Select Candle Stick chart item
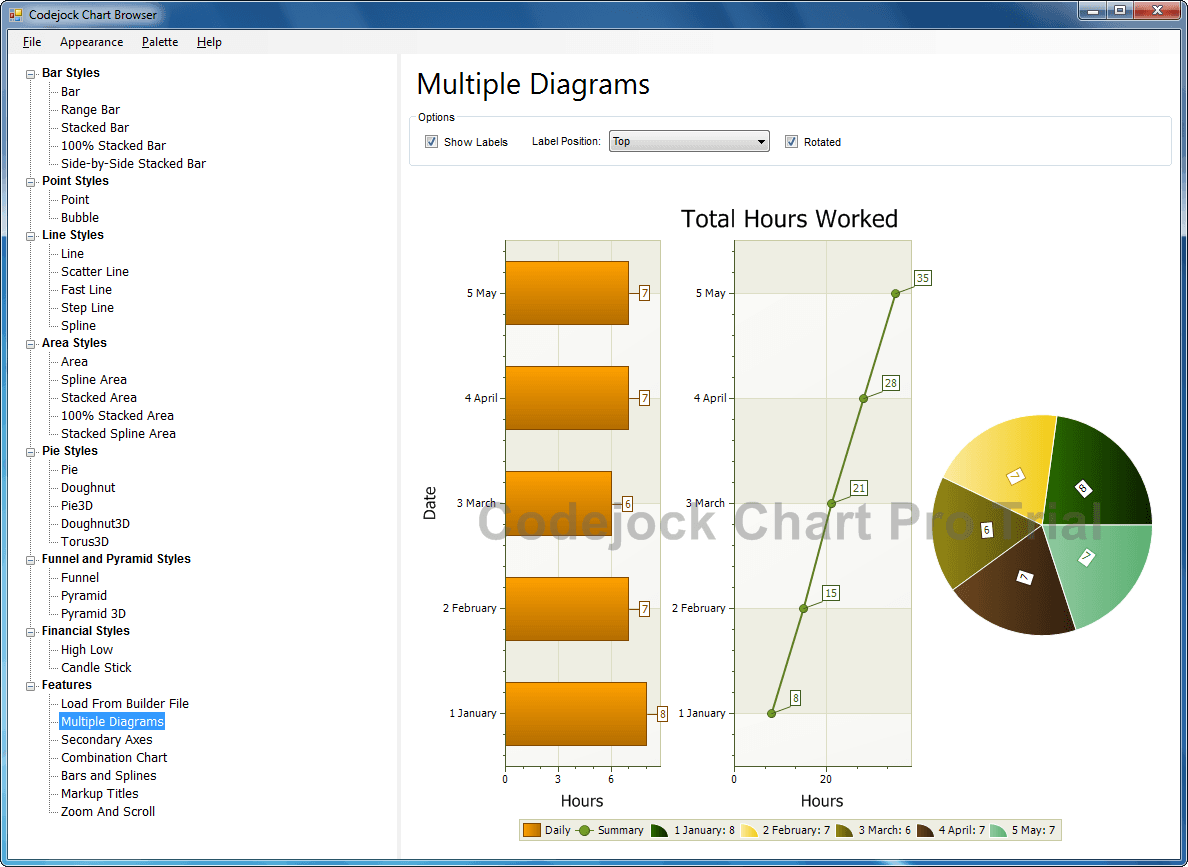The width and height of the screenshot is (1188, 867). pos(96,668)
